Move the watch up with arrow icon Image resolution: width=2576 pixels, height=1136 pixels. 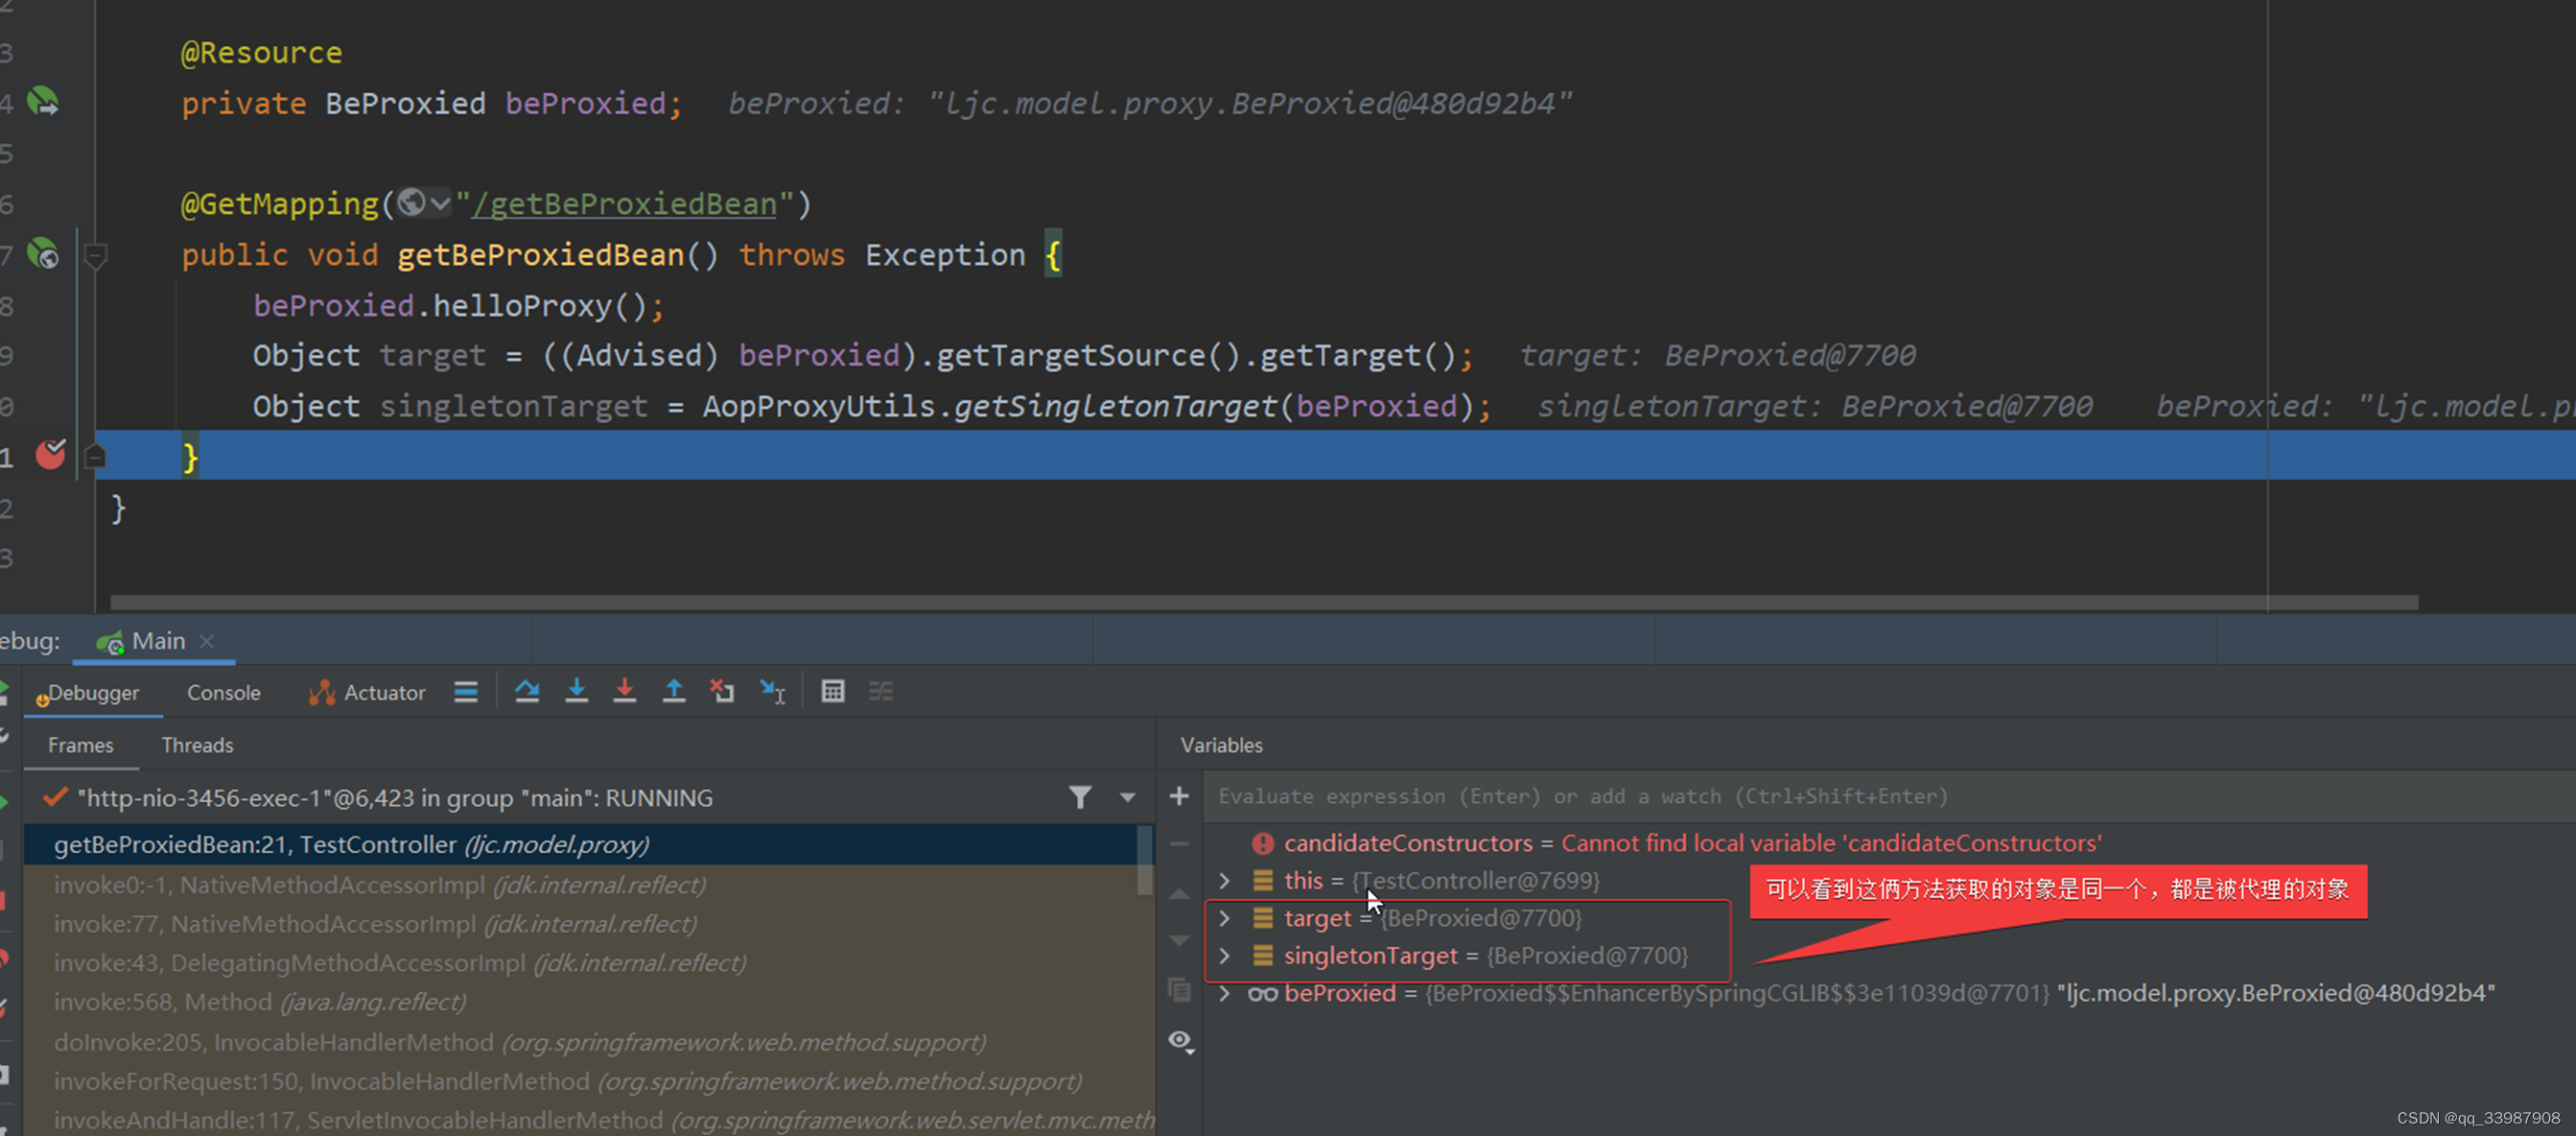pyautogui.click(x=1179, y=893)
